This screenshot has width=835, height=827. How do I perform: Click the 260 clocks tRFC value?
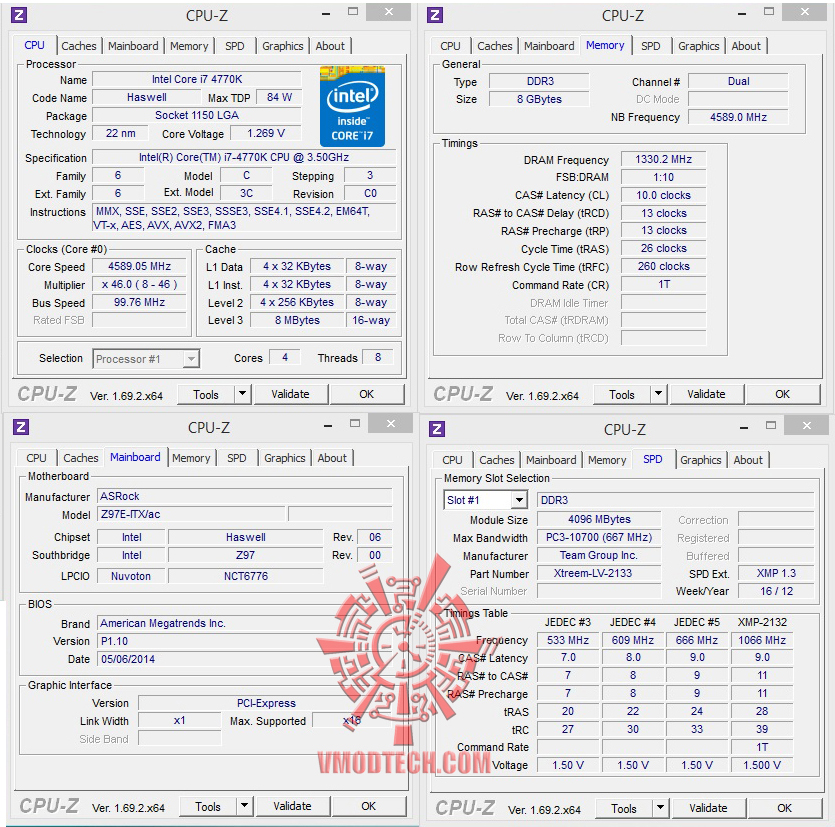[x=664, y=266]
